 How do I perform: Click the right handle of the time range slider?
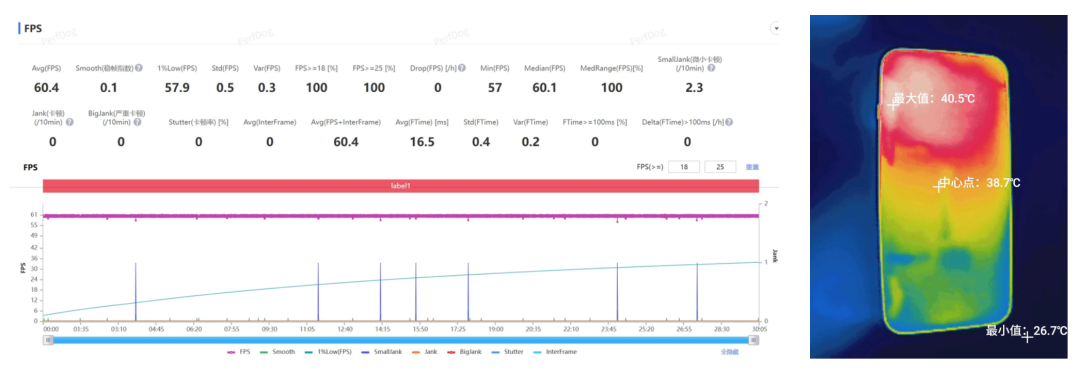[754, 340]
